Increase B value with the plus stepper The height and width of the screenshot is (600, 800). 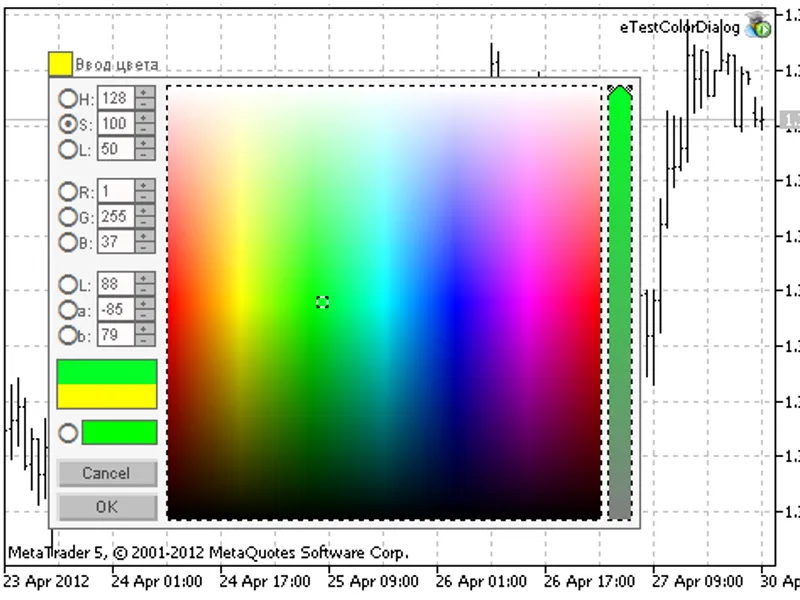(x=145, y=236)
